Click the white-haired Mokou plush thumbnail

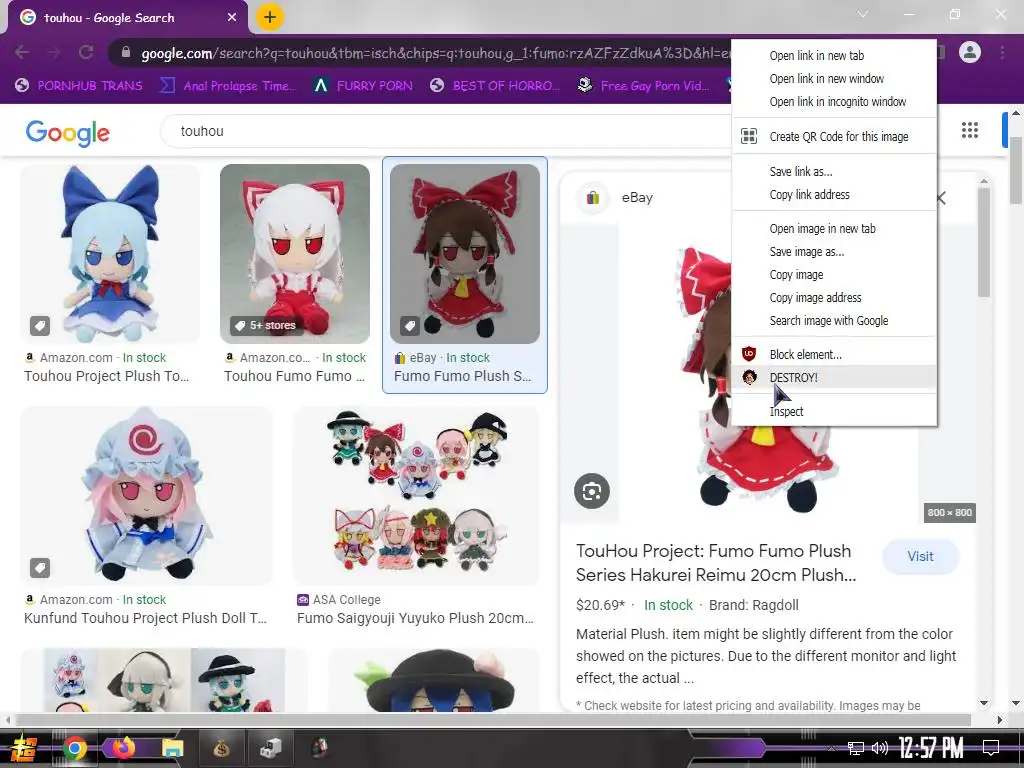tap(295, 253)
